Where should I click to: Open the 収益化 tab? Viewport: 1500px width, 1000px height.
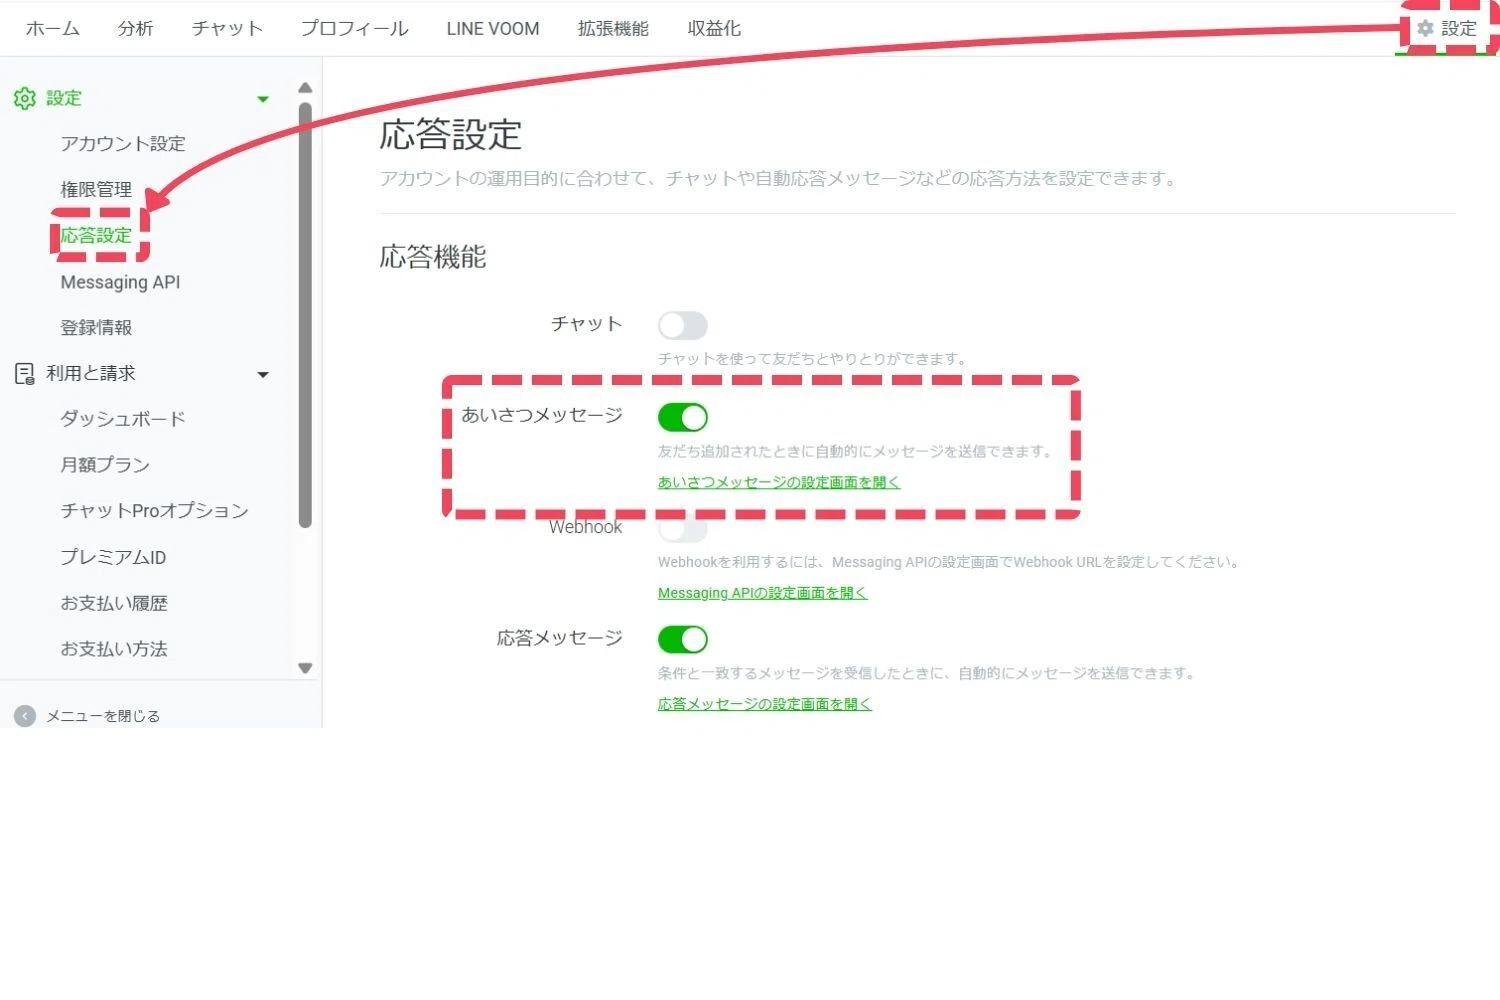click(714, 29)
